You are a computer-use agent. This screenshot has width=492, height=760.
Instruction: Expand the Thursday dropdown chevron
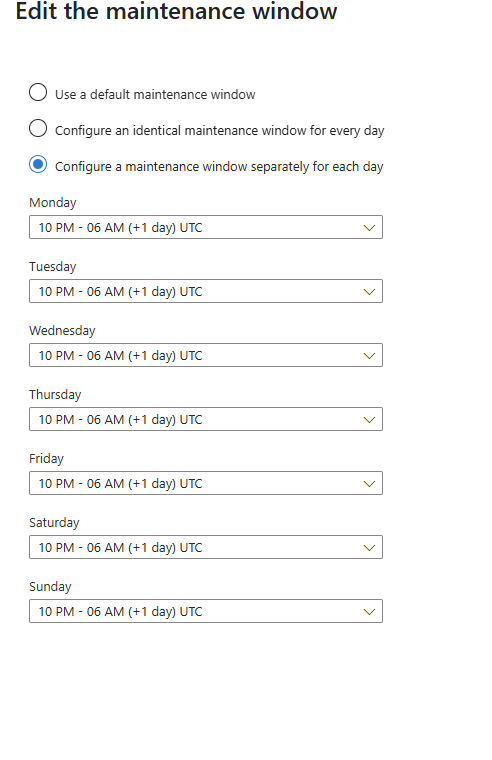coord(369,420)
